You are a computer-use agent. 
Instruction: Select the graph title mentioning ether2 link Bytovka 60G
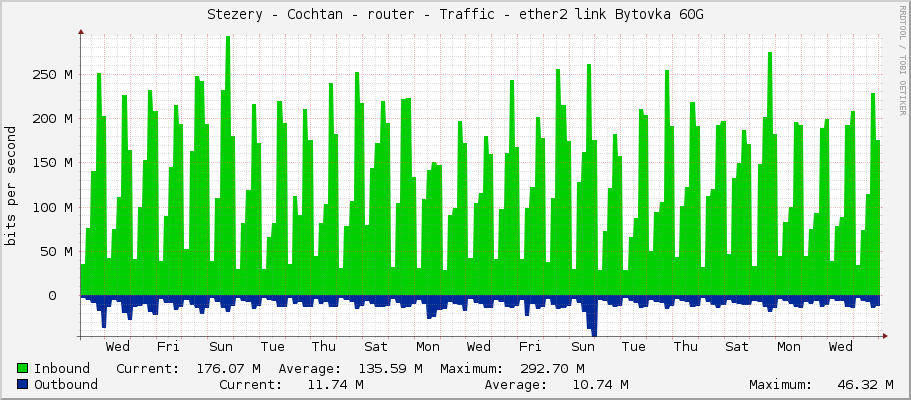click(455, 15)
